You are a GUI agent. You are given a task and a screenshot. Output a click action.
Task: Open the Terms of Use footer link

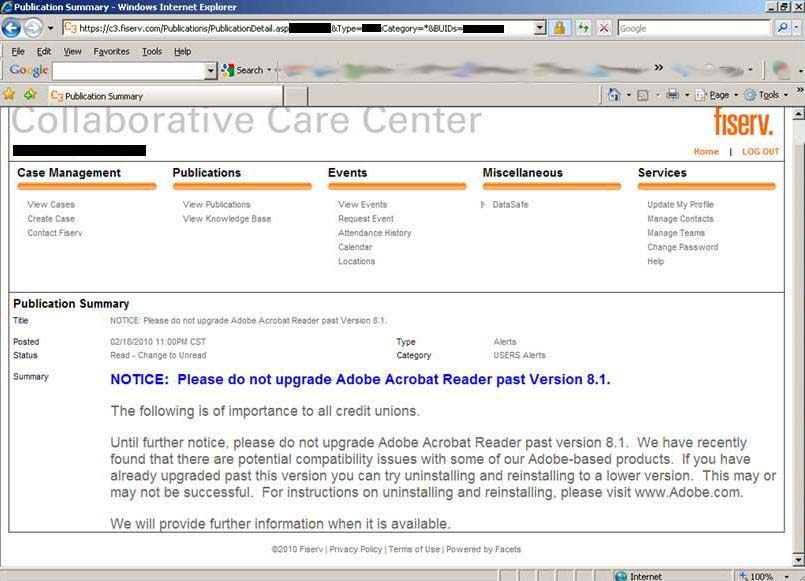point(414,549)
